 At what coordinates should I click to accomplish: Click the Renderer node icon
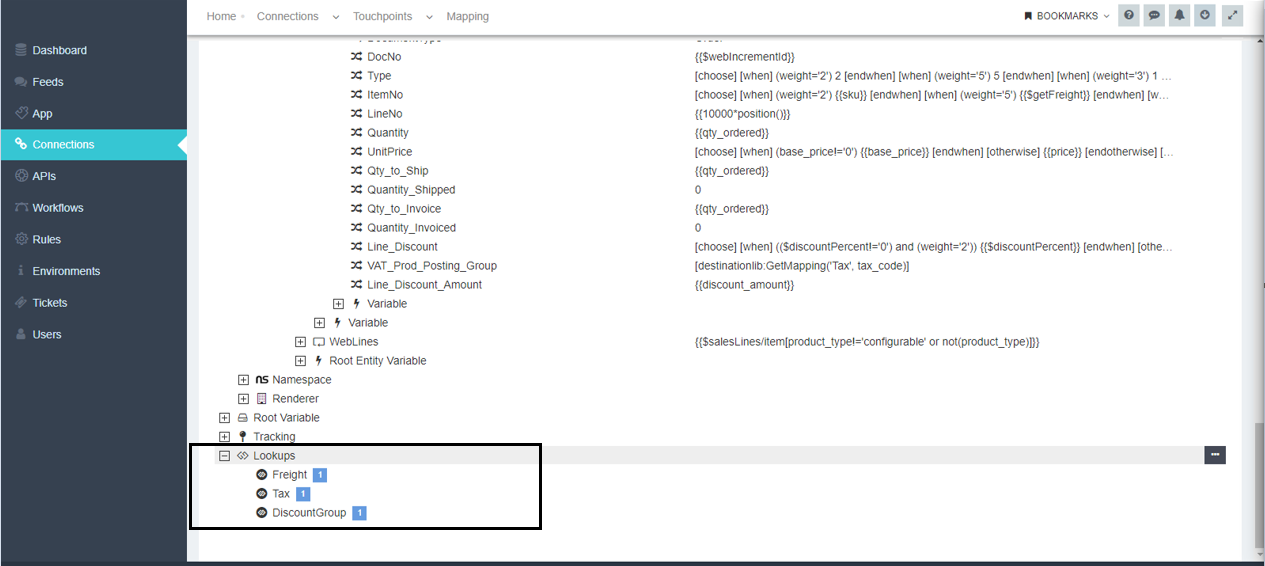tap(262, 399)
